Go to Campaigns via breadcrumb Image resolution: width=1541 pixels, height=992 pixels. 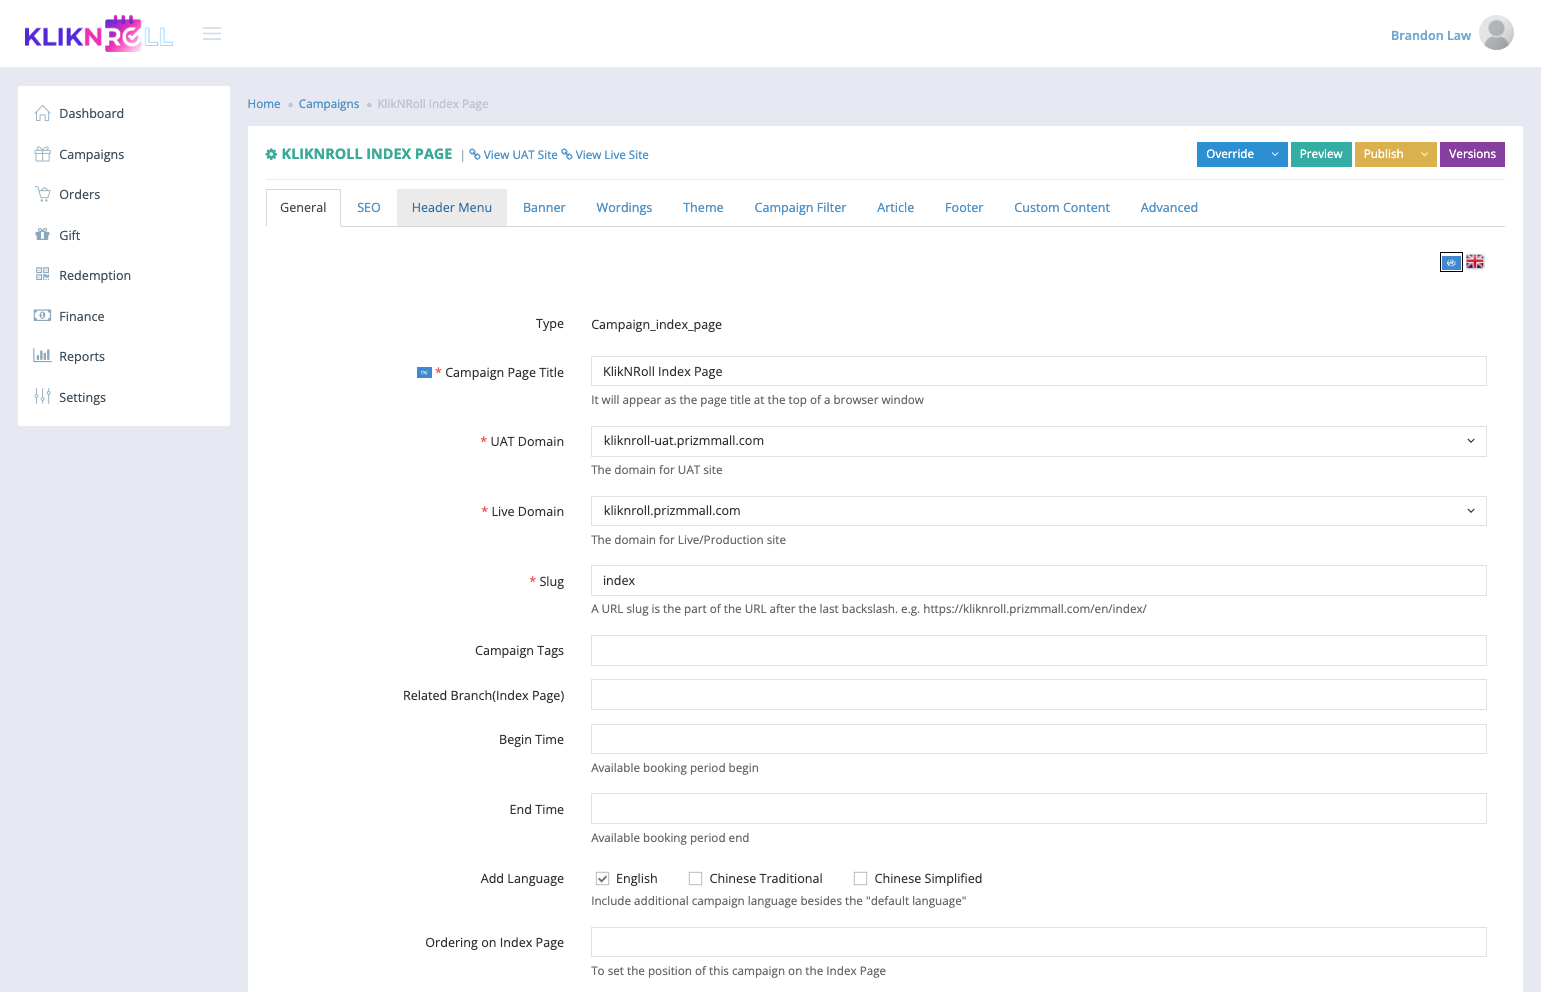(x=329, y=104)
